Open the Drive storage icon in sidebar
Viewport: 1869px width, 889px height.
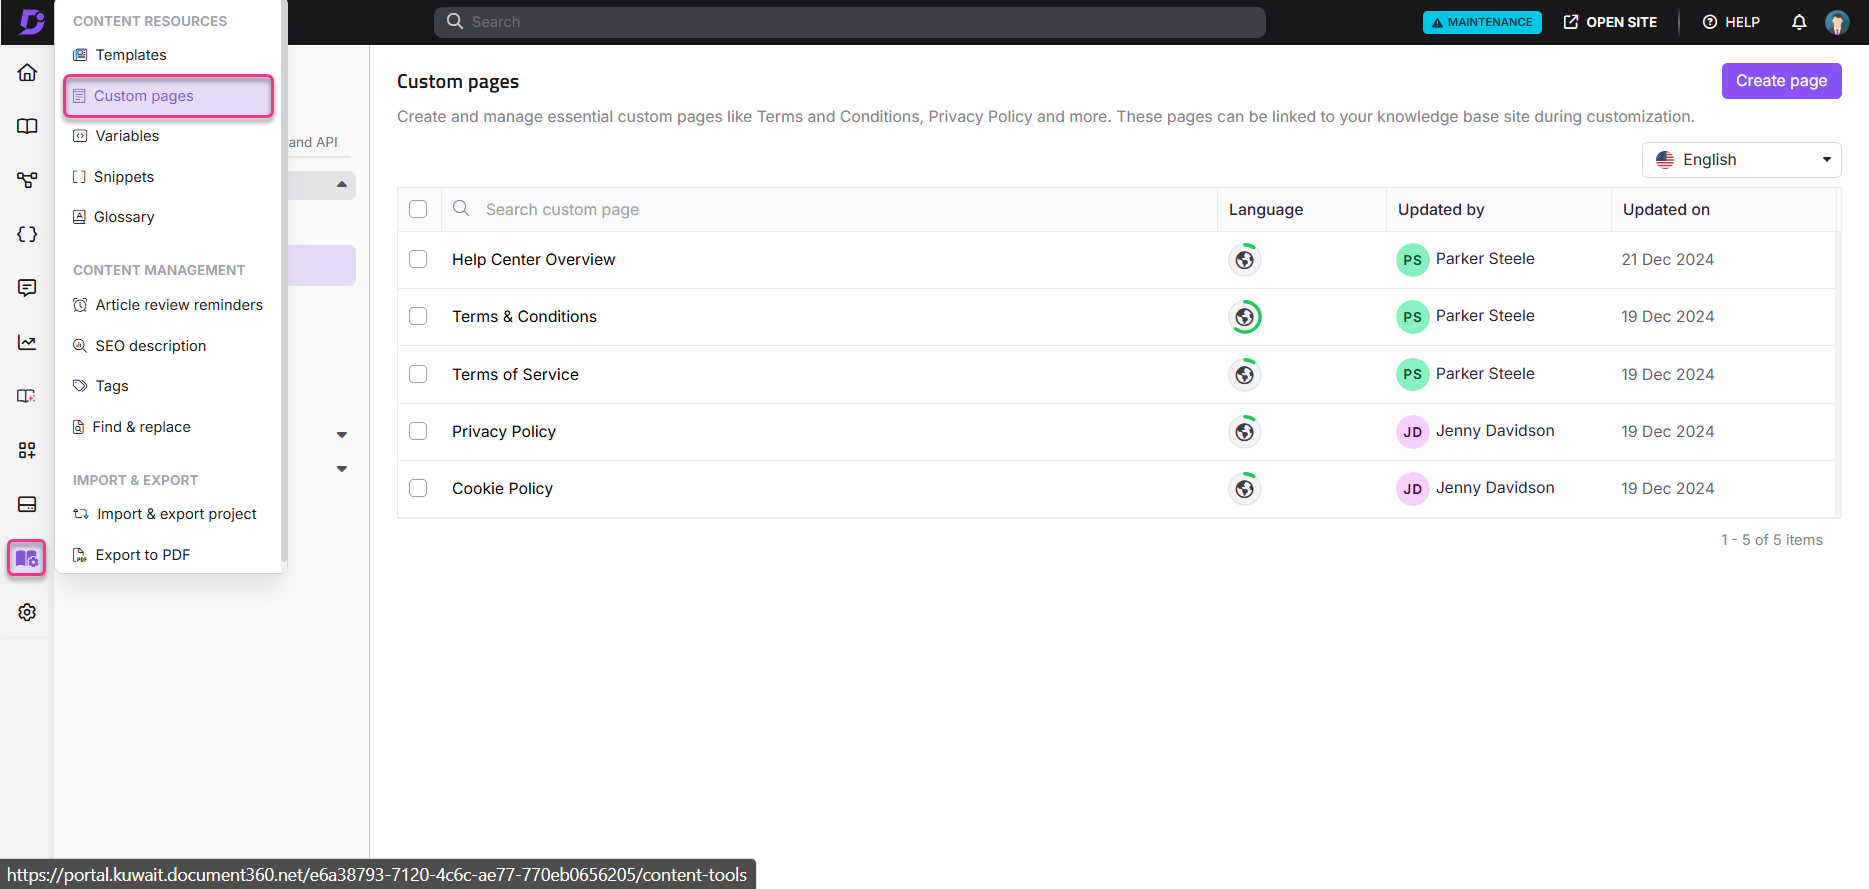pos(27,504)
